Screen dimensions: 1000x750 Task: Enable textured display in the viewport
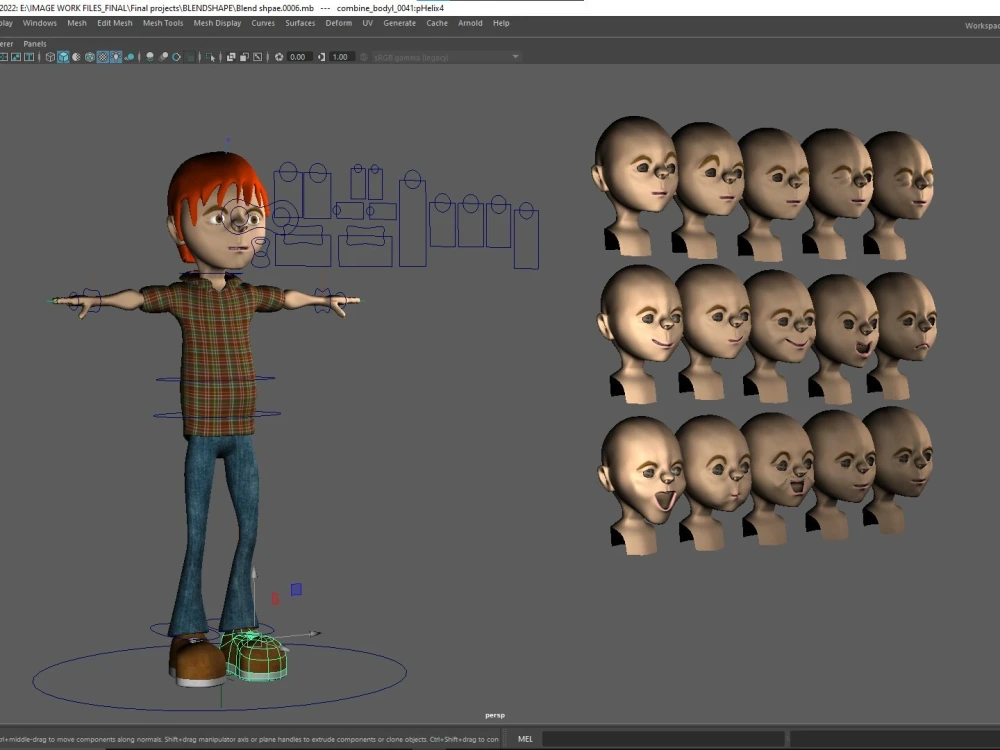tap(102, 57)
